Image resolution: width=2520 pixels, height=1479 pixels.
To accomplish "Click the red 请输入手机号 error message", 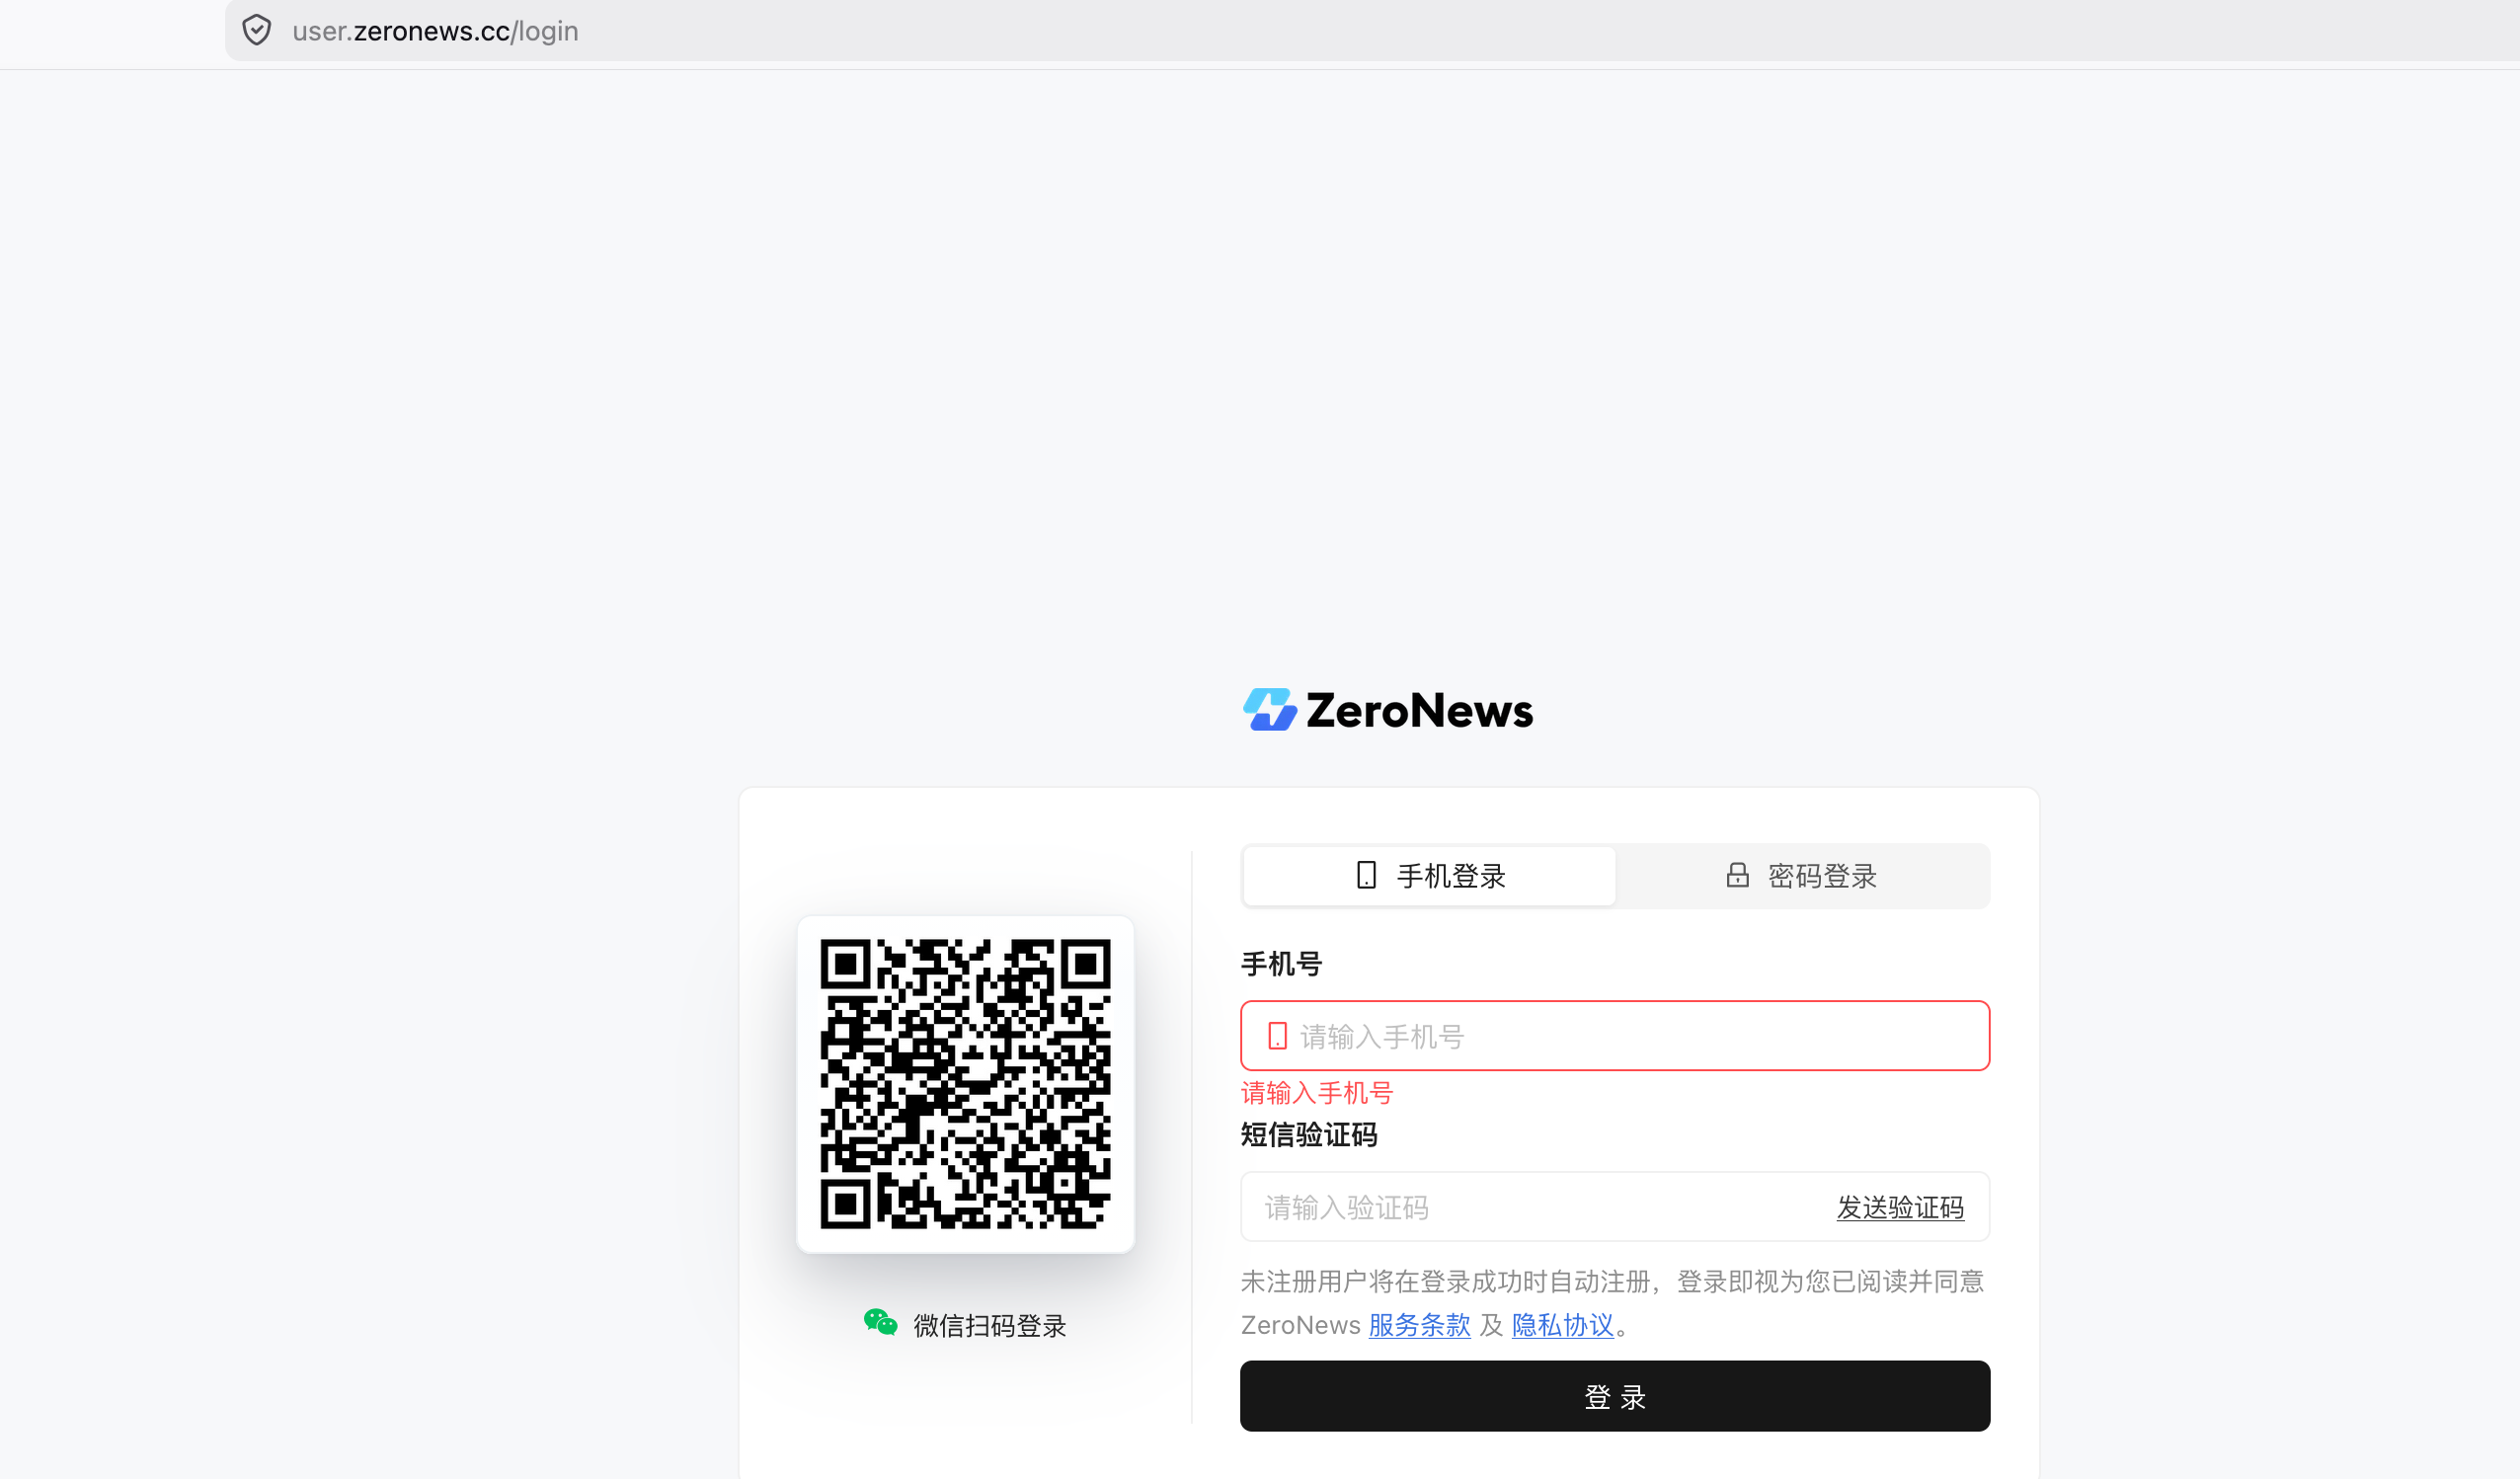I will pyautogui.click(x=1317, y=1093).
